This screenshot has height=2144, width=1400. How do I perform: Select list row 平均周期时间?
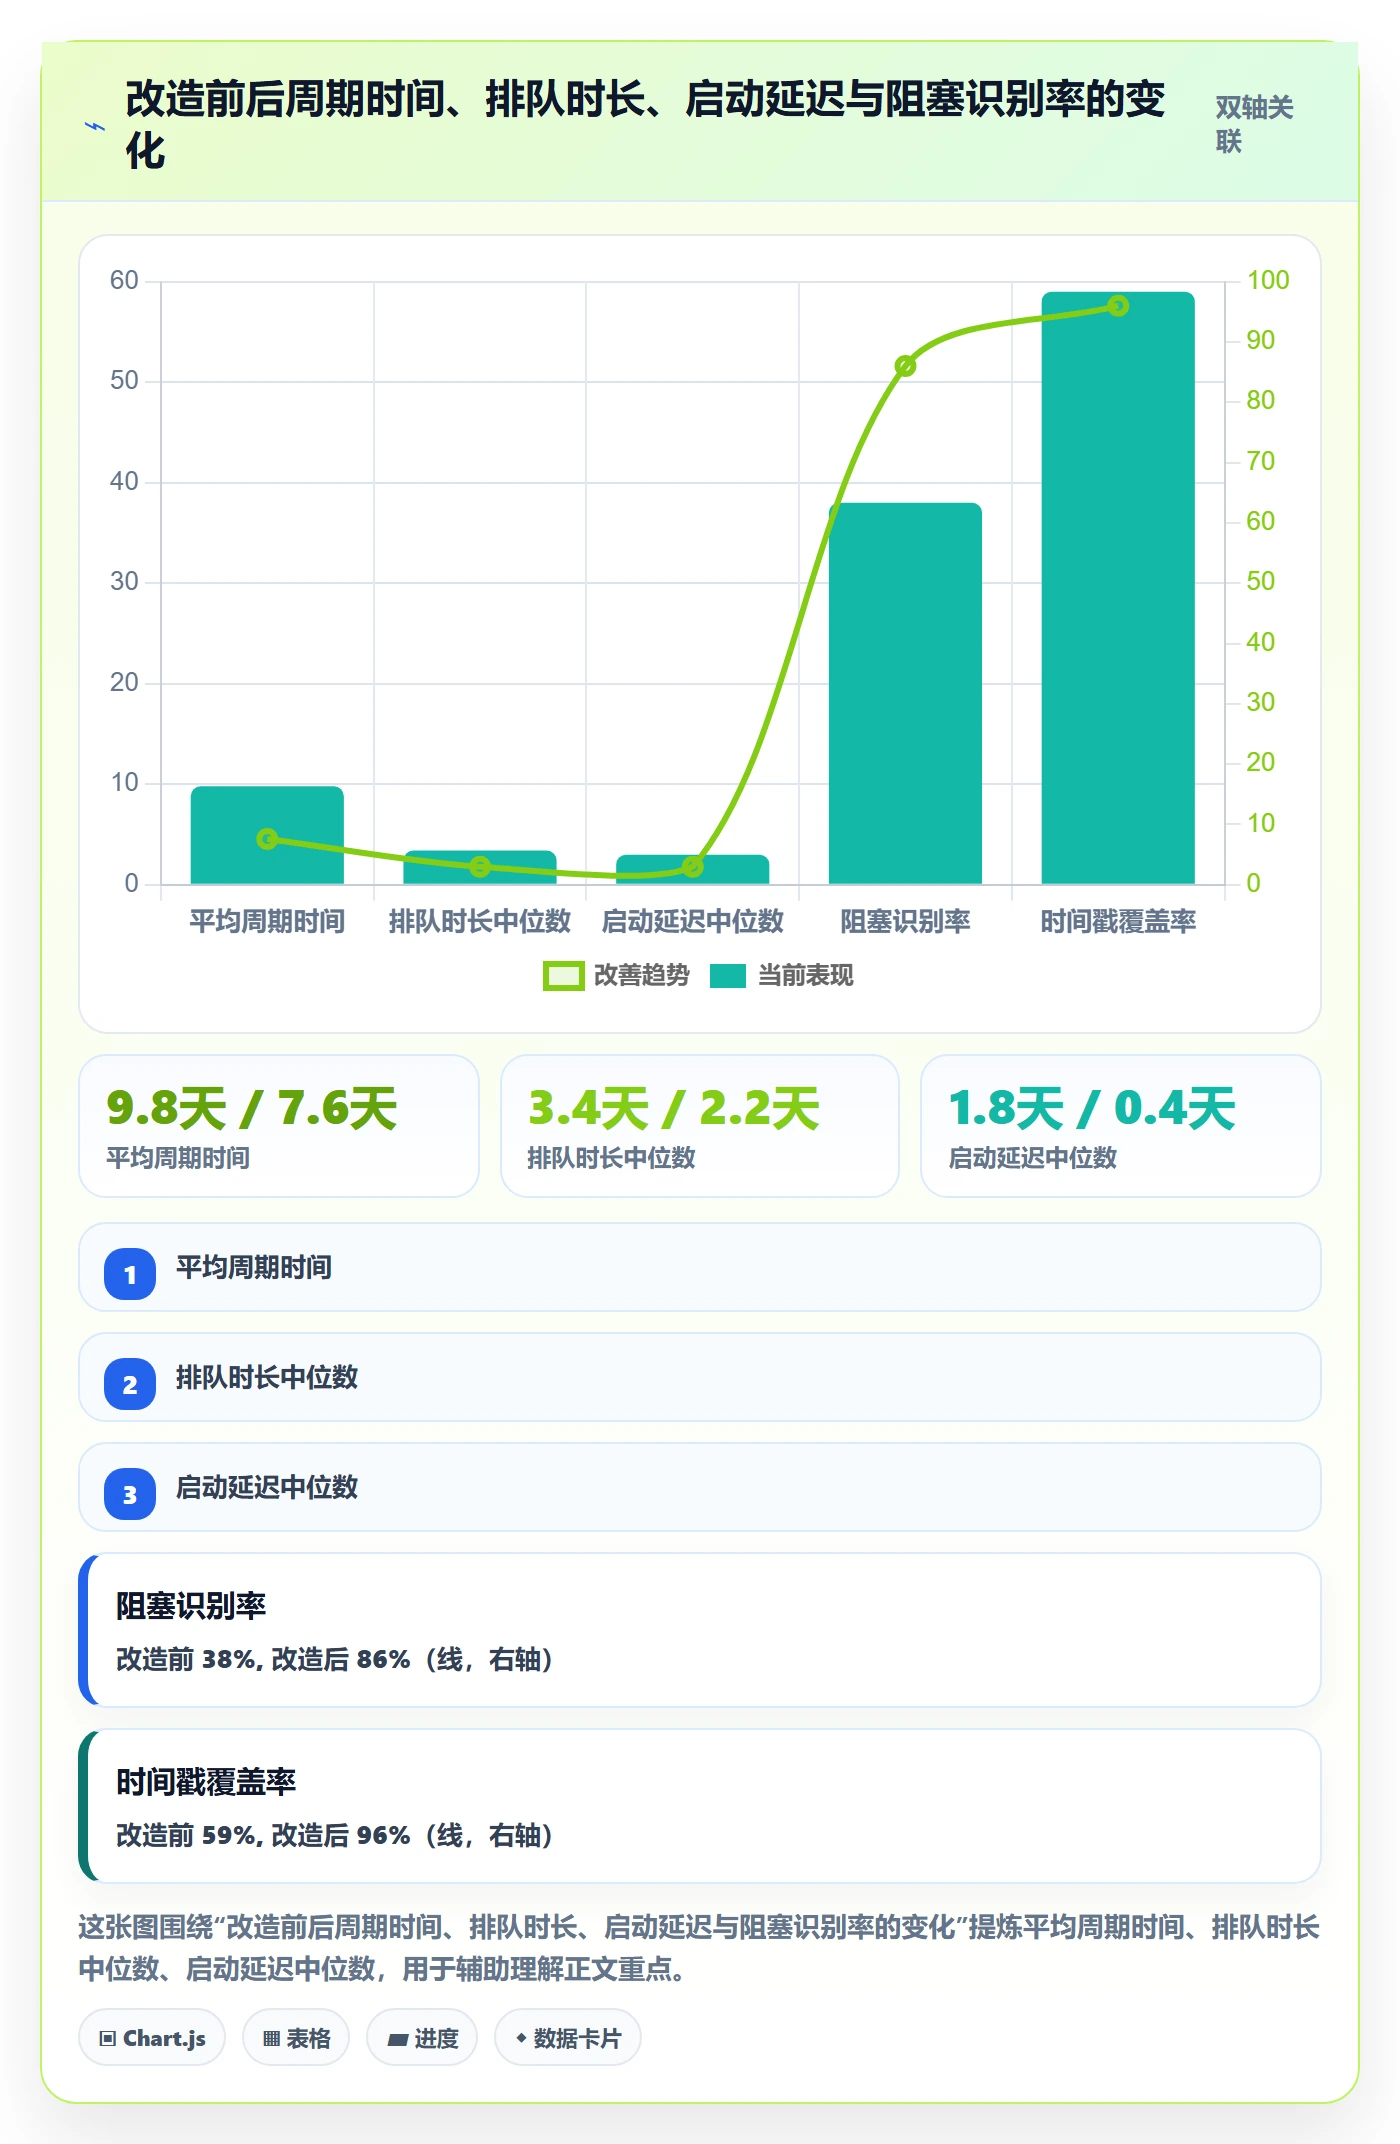pyautogui.click(x=700, y=1267)
